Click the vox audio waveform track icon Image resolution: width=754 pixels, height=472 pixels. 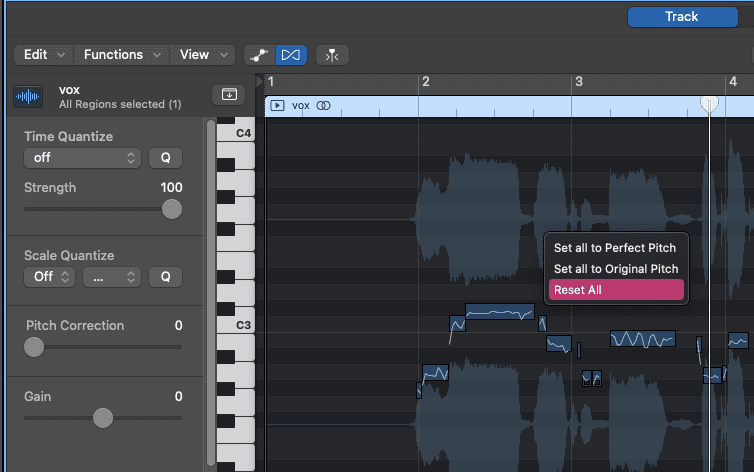click(x=28, y=97)
